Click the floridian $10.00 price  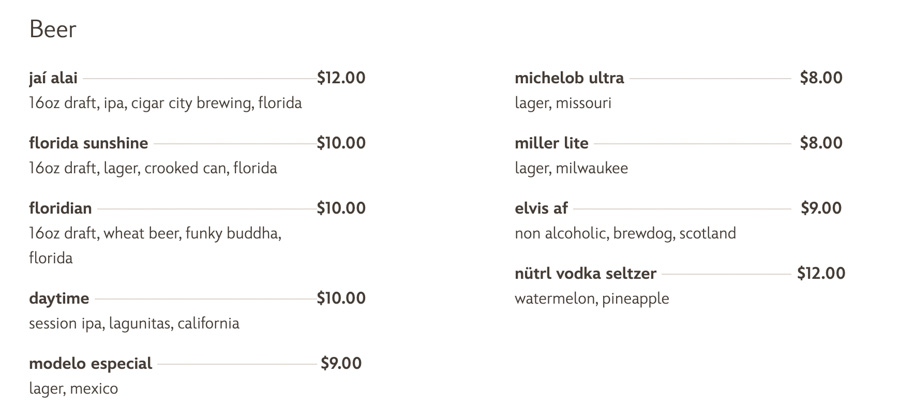click(341, 208)
